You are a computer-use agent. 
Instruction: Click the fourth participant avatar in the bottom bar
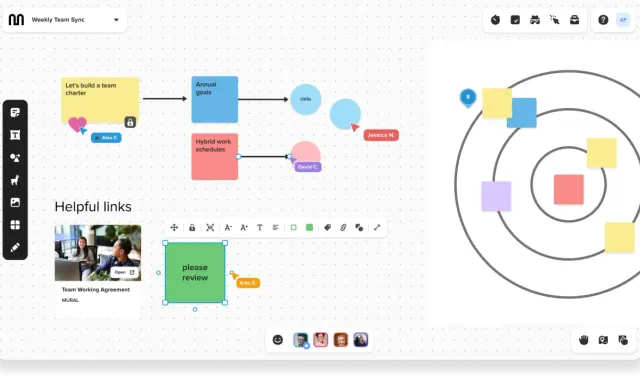tap(361, 340)
